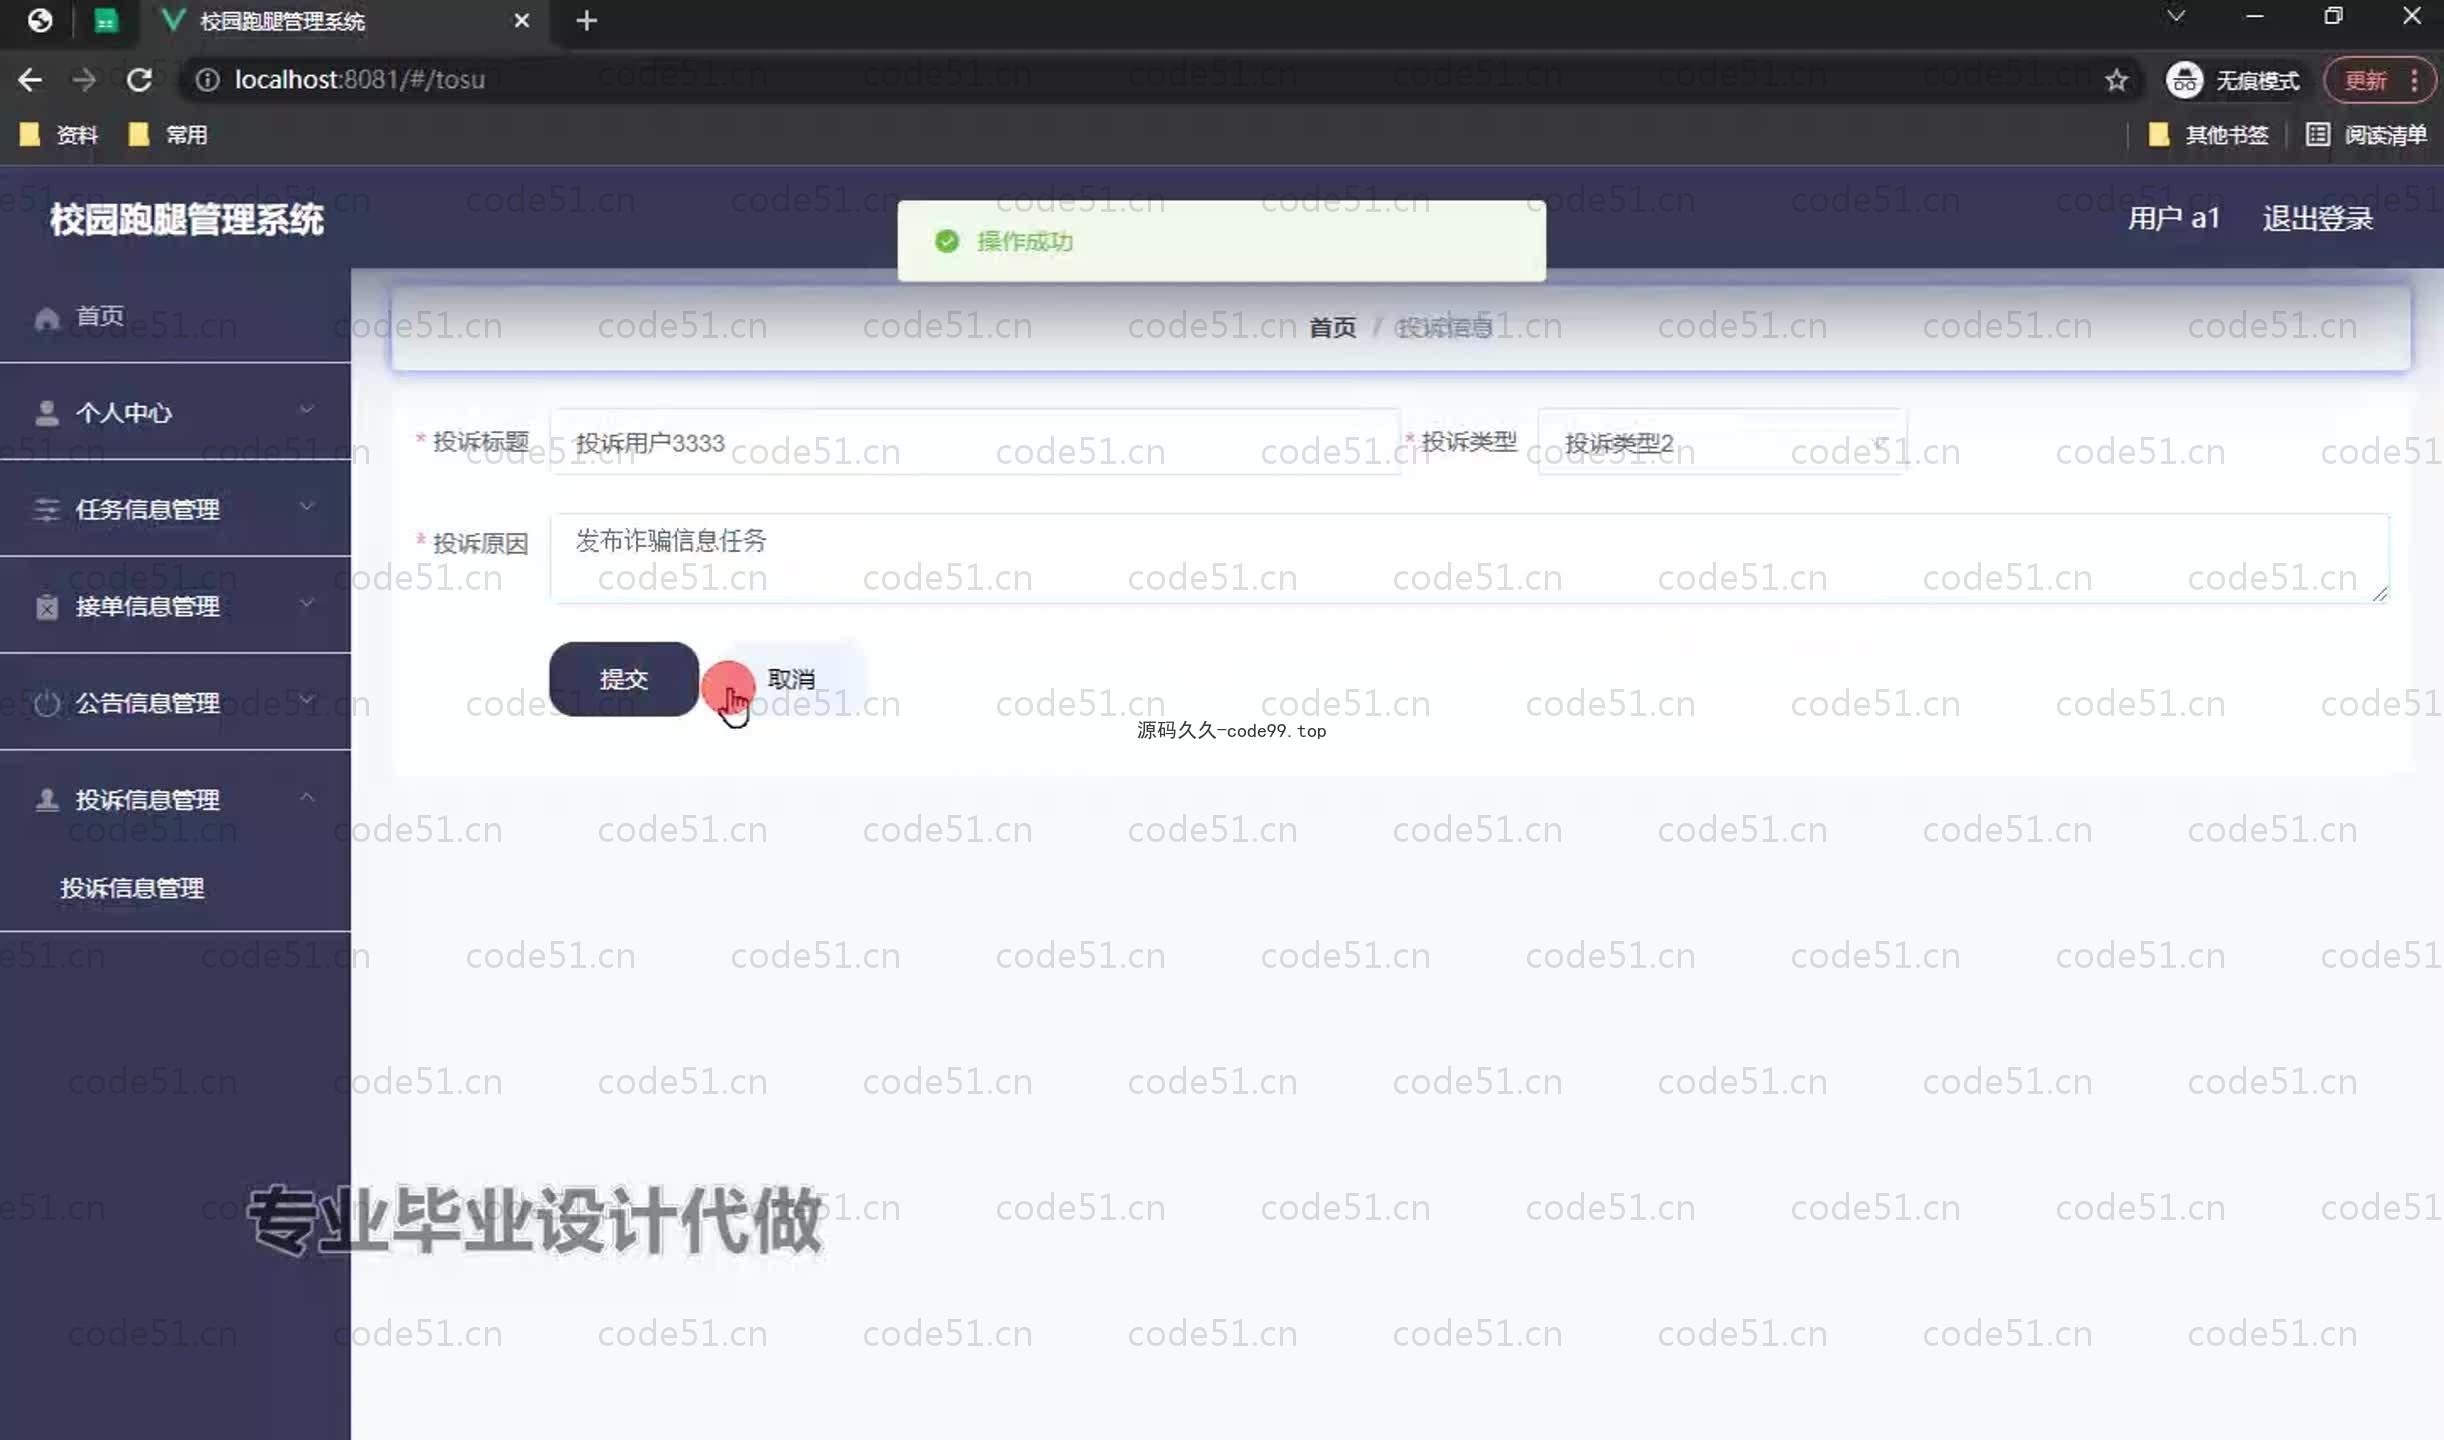The height and width of the screenshot is (1440, 2444).
Task: Click the user icon next to 投诉信息管理
Action: point(47,800)
